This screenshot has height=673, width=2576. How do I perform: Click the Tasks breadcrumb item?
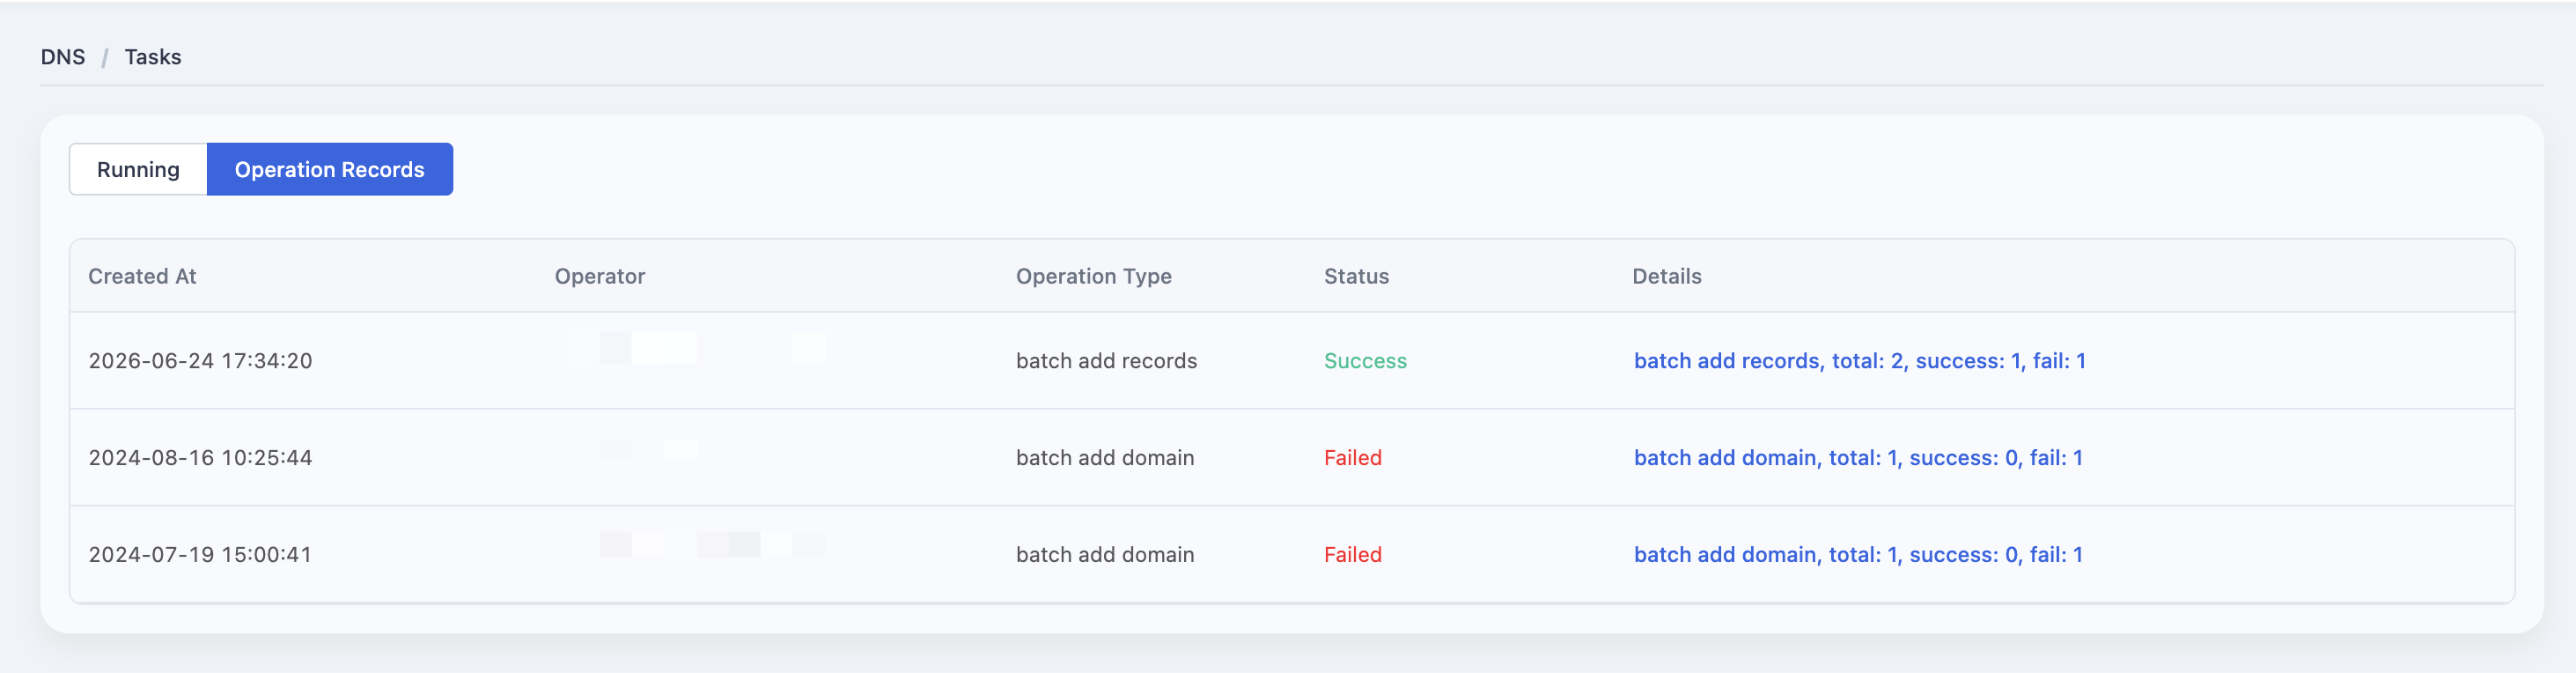tap(153, 57)
